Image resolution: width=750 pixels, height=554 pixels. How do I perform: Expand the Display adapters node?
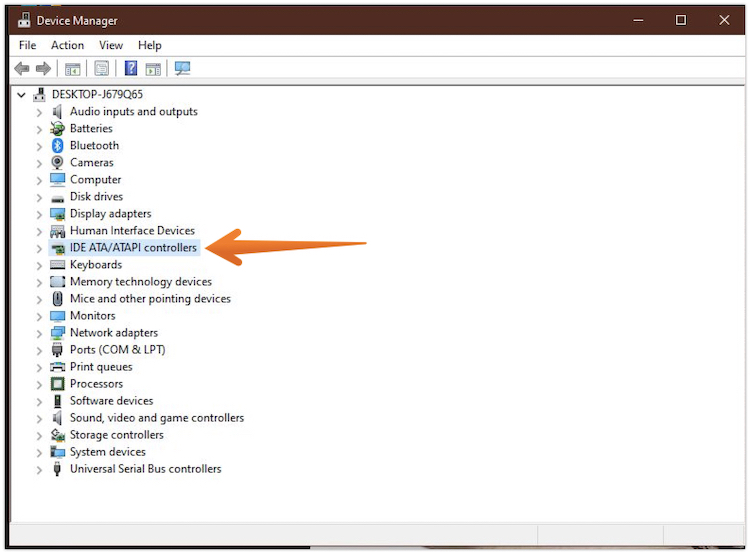[x=39, y=214]
